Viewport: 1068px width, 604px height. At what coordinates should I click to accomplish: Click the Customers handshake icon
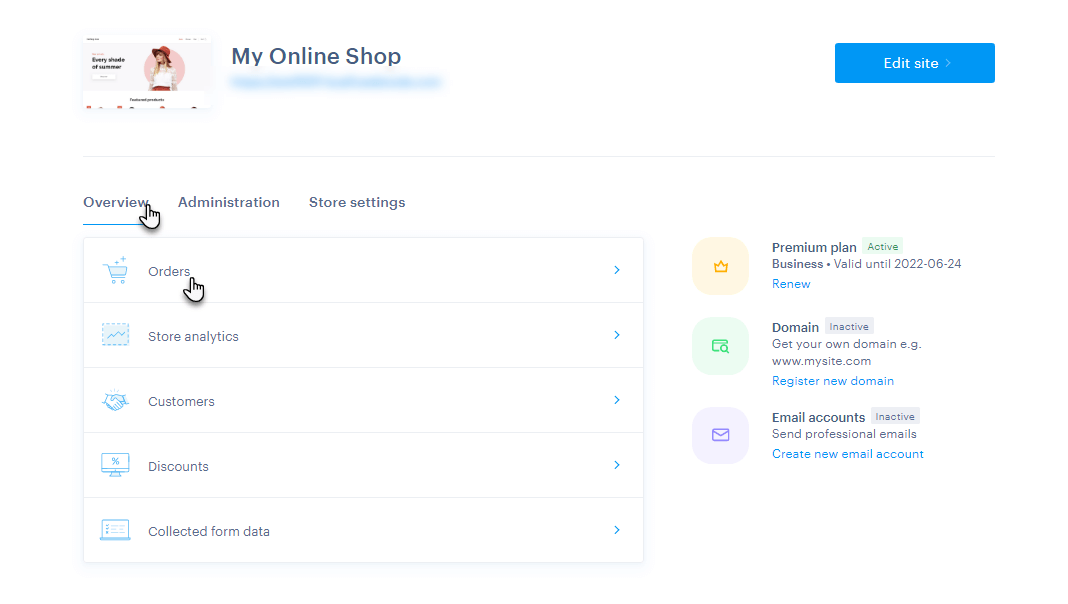115,401
